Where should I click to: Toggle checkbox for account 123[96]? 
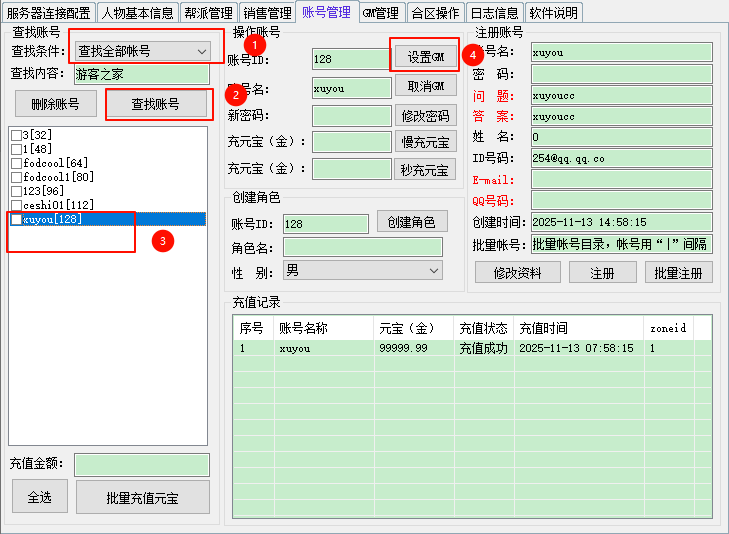coord(15,191)
